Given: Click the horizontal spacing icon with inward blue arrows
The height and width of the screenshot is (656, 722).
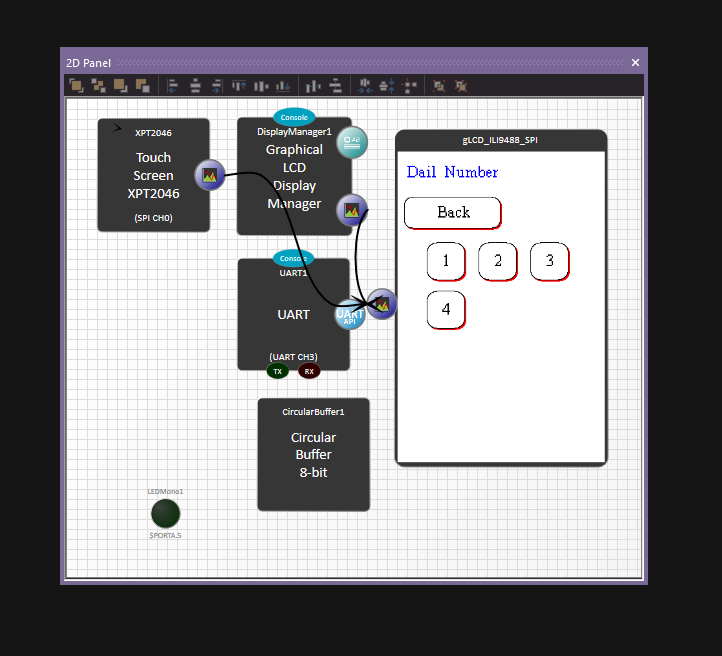Looking at the screenshot, I should [365, 86].
